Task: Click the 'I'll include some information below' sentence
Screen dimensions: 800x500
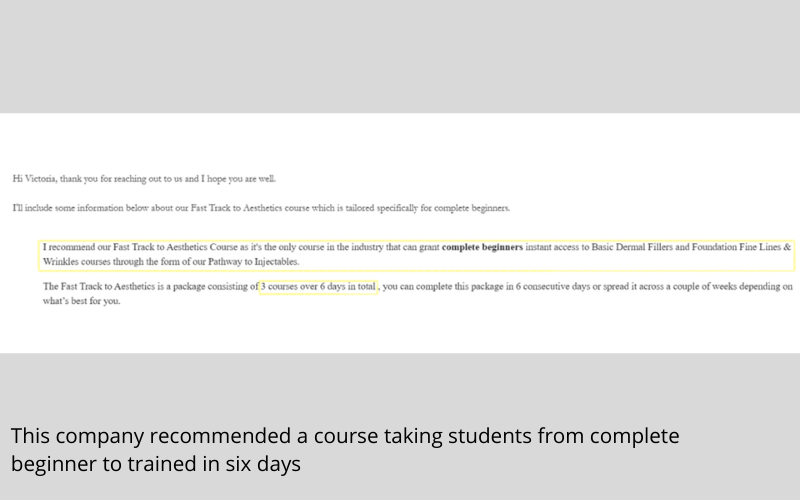Action: pos(261,208)
